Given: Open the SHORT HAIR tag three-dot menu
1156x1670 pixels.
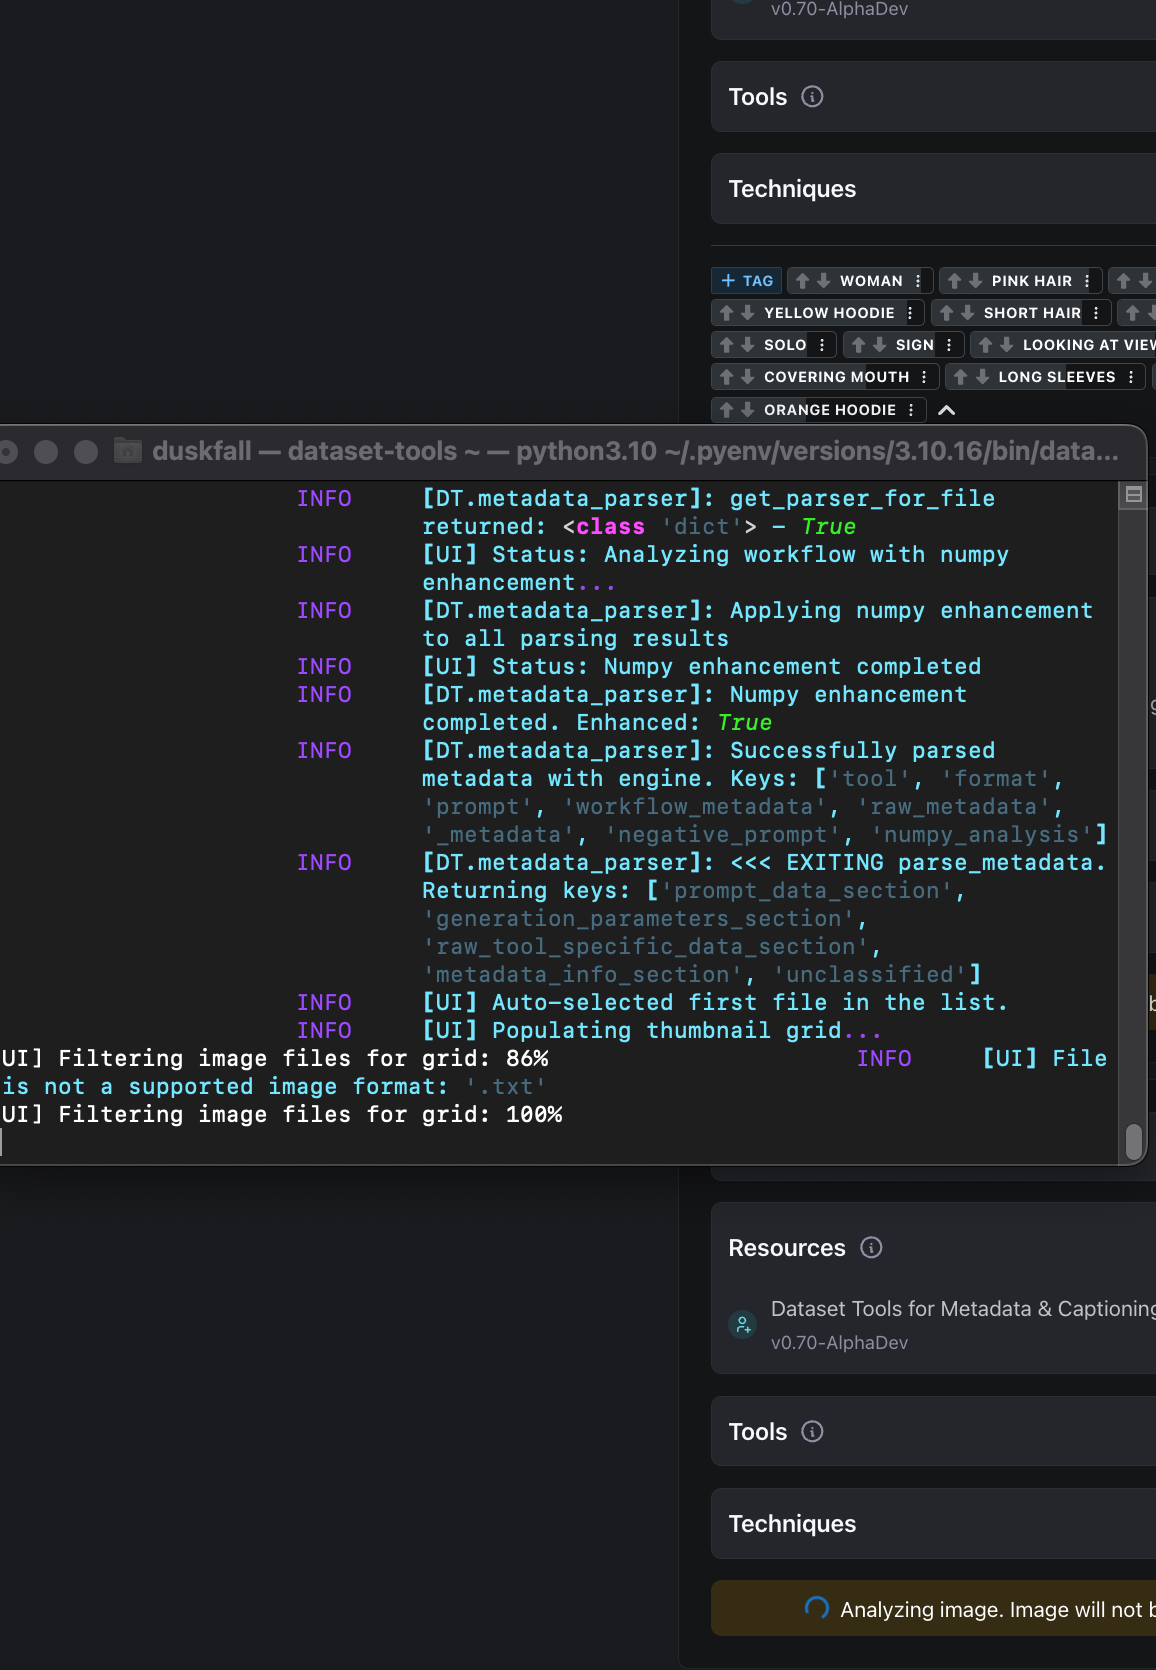Looking at the screenshot, I should coord(1096,313).
